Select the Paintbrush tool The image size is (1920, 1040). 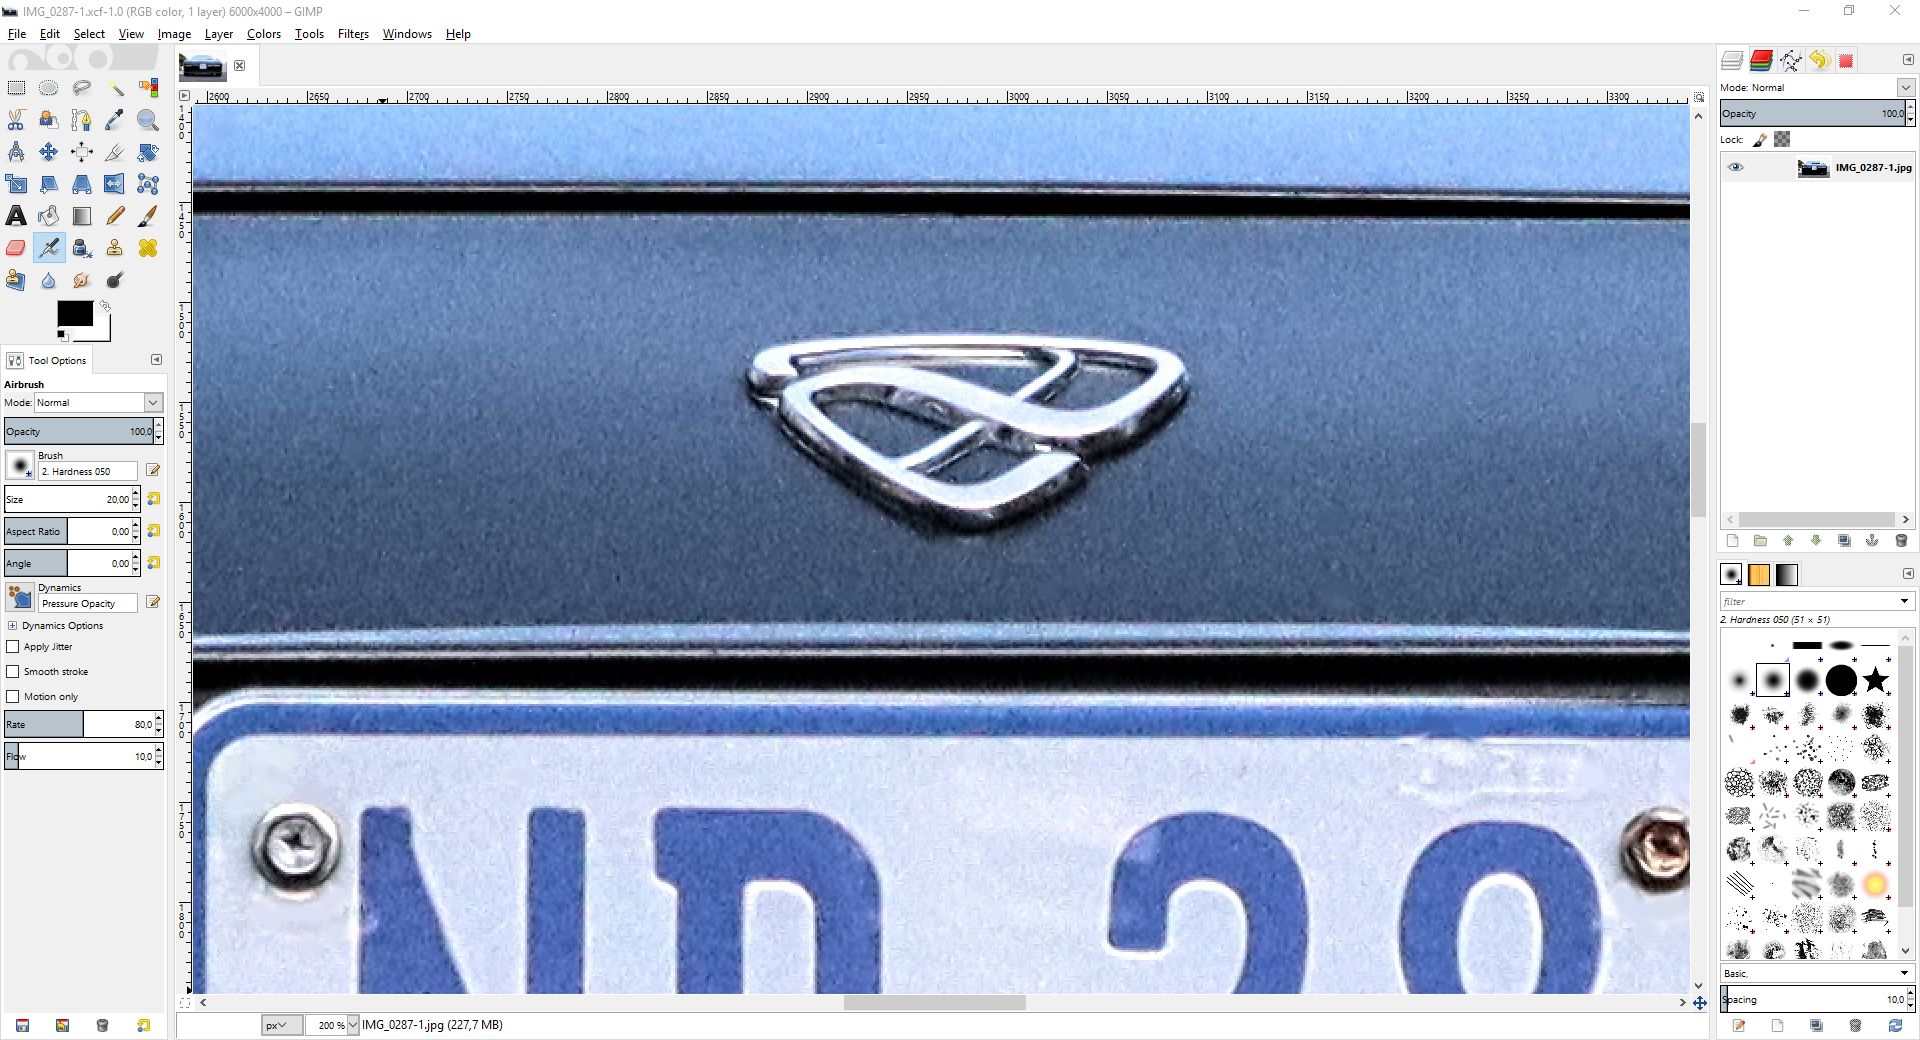pyautogui.click(x=148, y=216)
